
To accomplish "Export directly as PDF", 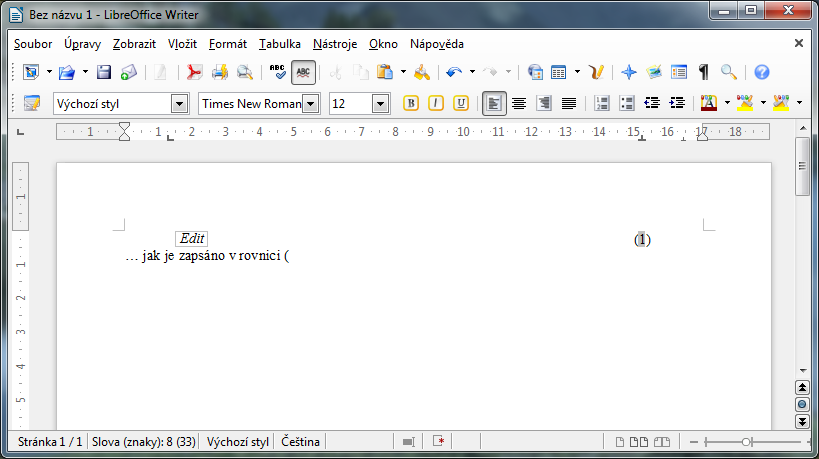I will [x=194, y=72].
